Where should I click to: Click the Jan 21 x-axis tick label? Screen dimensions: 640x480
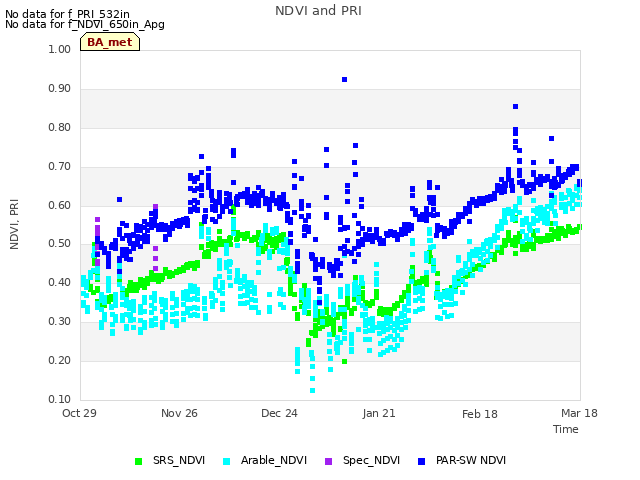tap(379, 413)
